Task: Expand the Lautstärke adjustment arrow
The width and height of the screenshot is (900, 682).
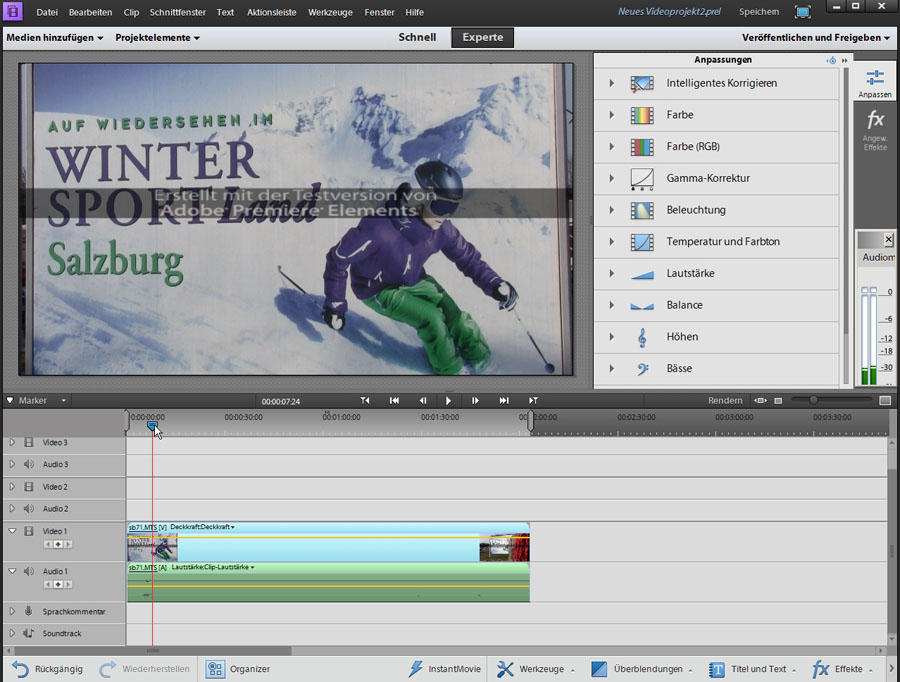Action: pos(612,273)
